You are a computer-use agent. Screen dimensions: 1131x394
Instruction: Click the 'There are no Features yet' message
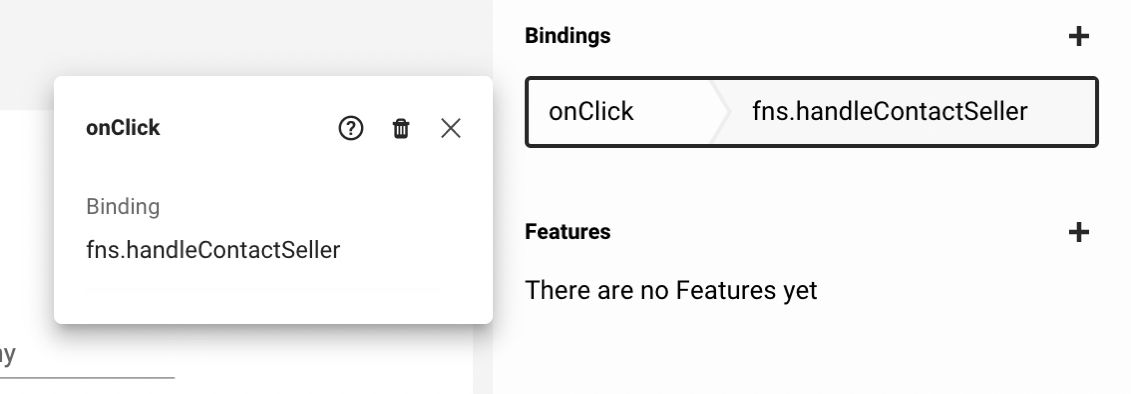coord(671,291)
